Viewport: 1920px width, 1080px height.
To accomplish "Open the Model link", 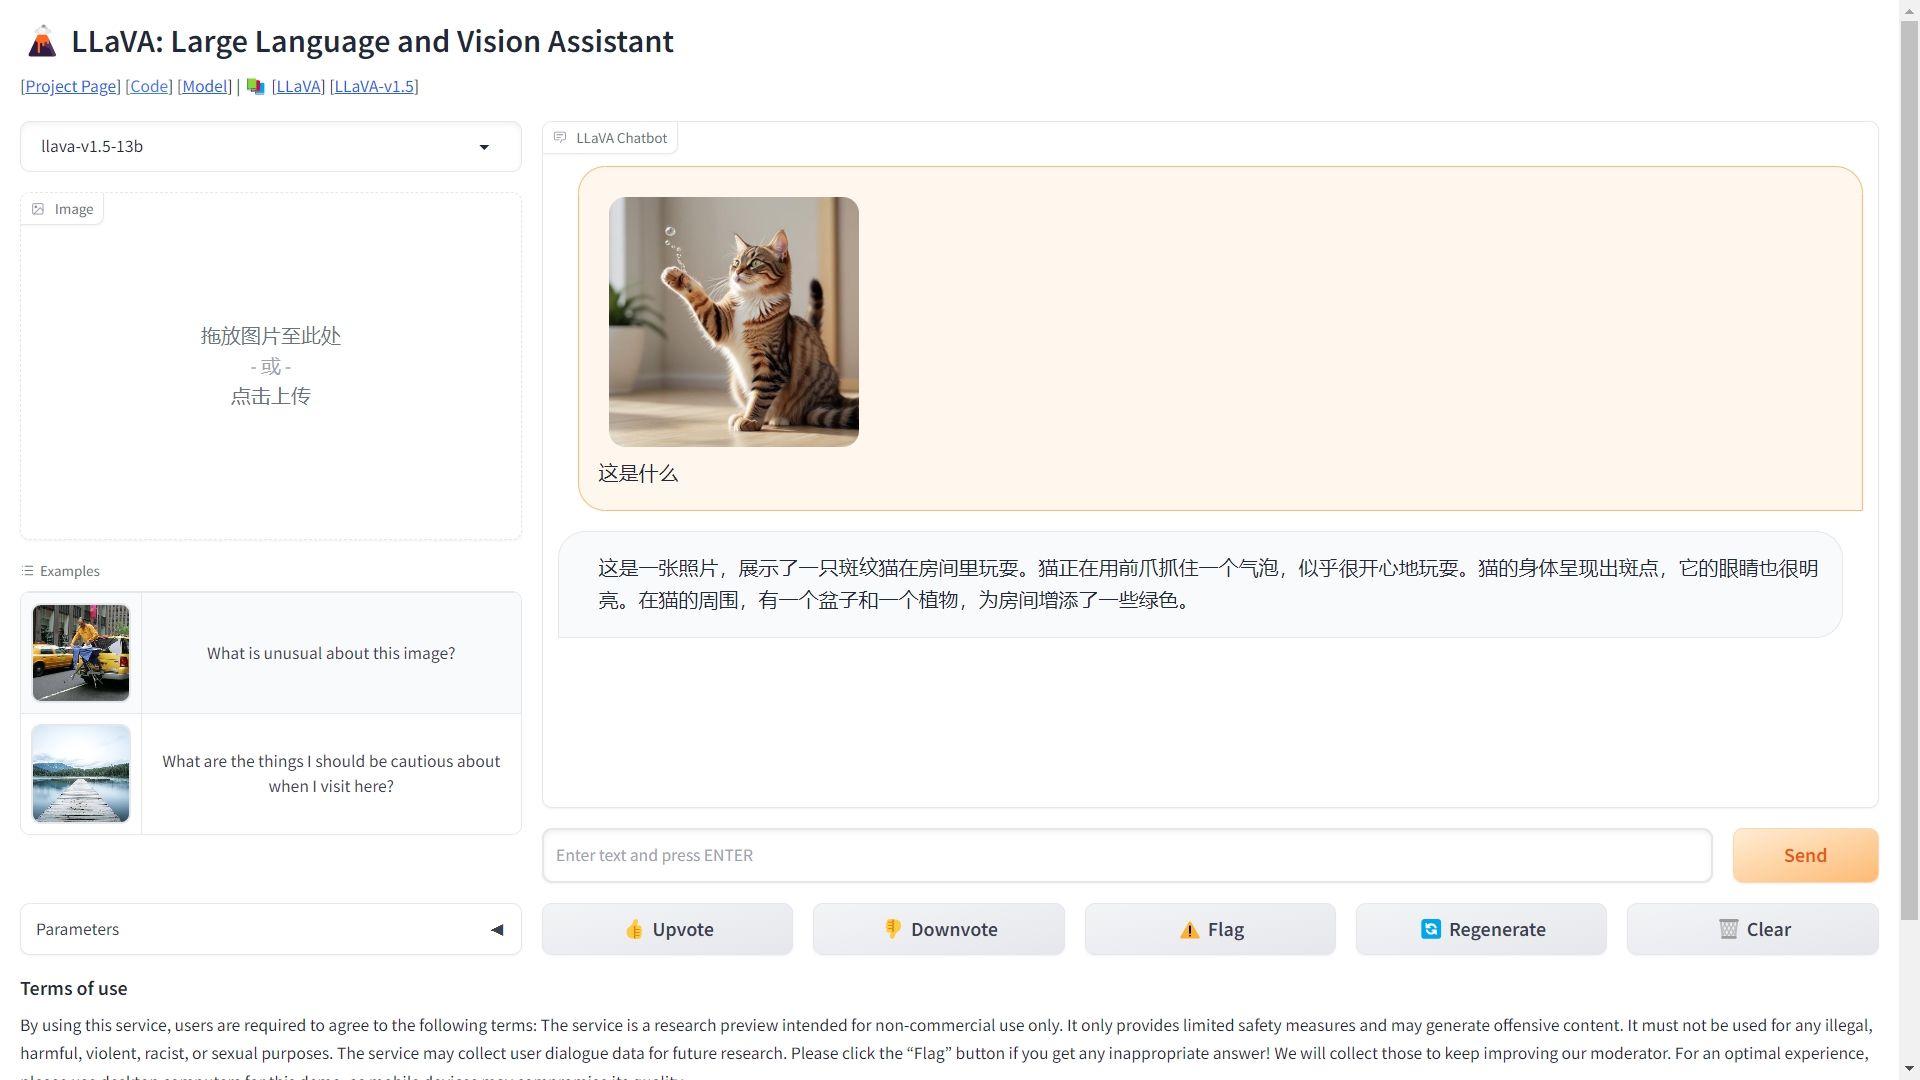I will tap(205, 87).
